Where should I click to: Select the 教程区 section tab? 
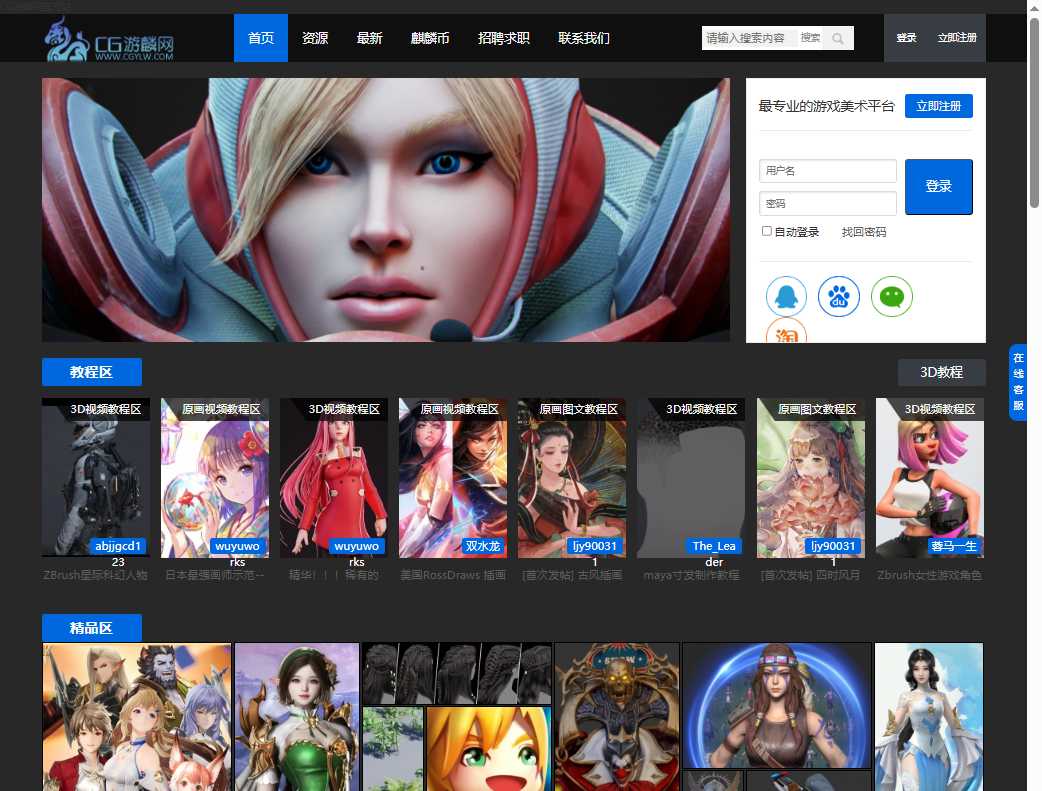tap(92, 372)
